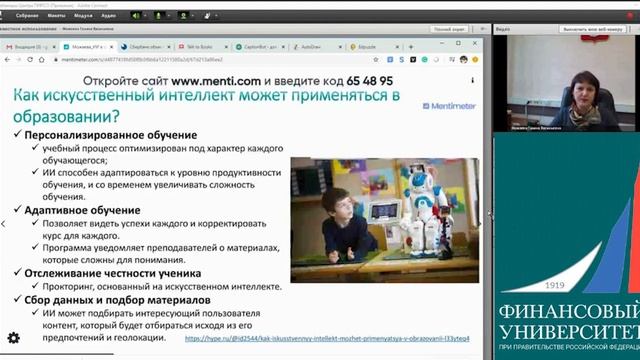Toggle the green webcam icon

pyautogui.click(x=183, y=16)
